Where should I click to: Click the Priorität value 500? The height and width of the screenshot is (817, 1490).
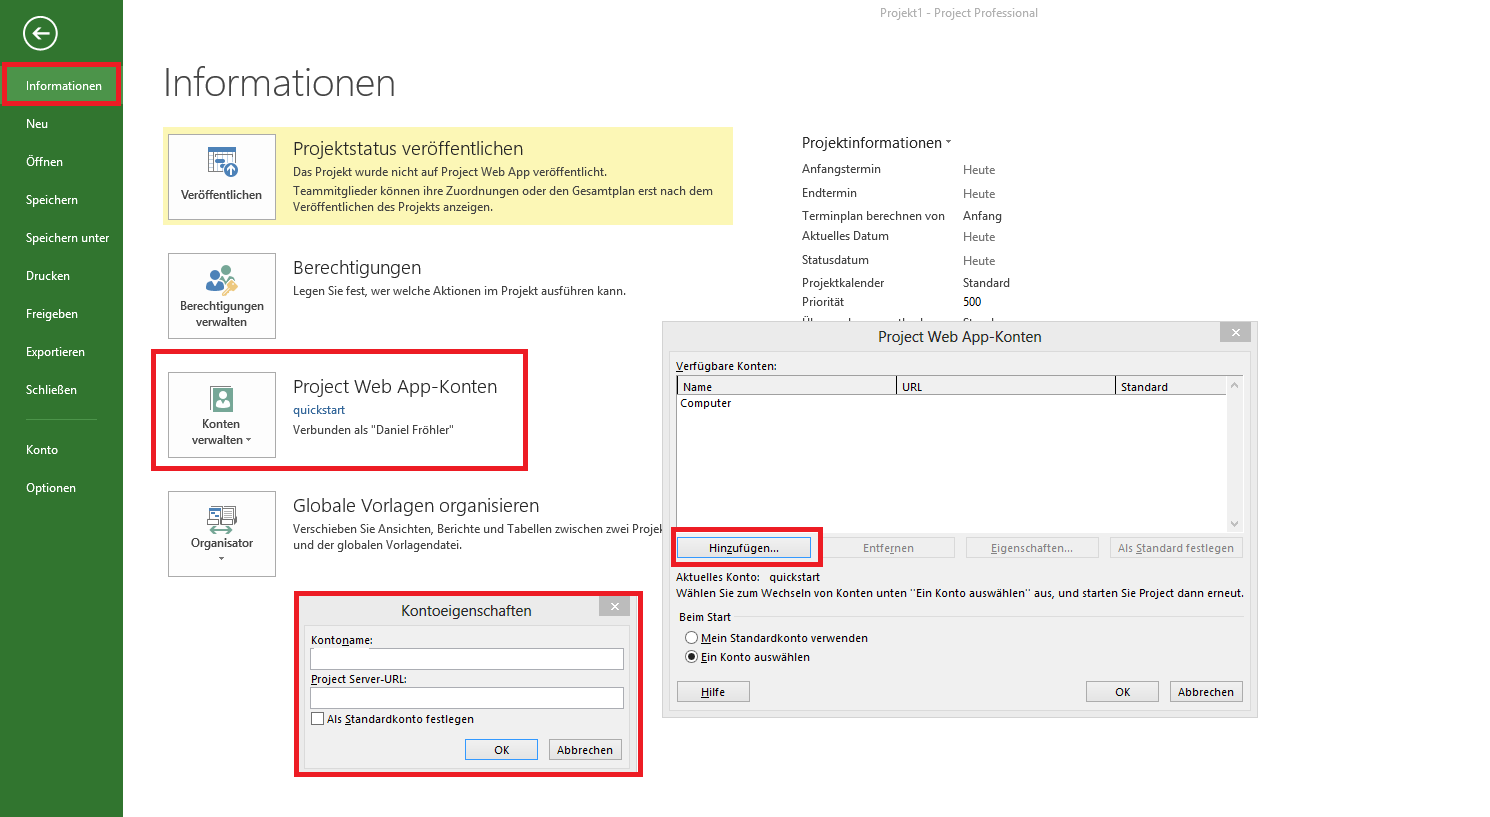[972, 302]
